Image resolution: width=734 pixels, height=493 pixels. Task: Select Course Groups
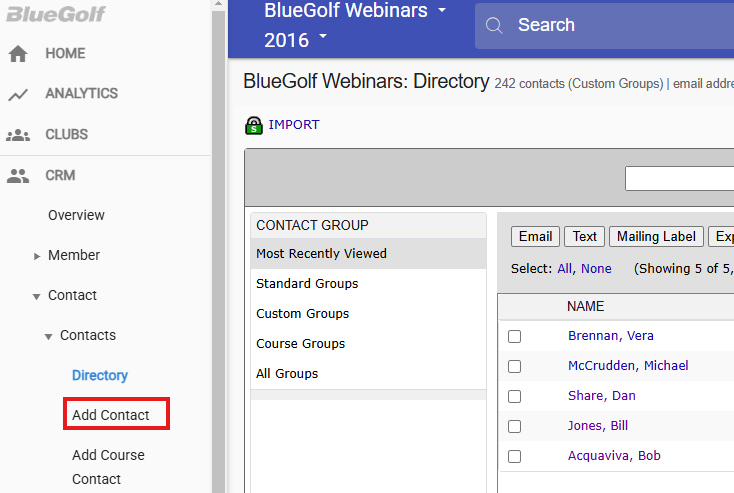(368, 344)
